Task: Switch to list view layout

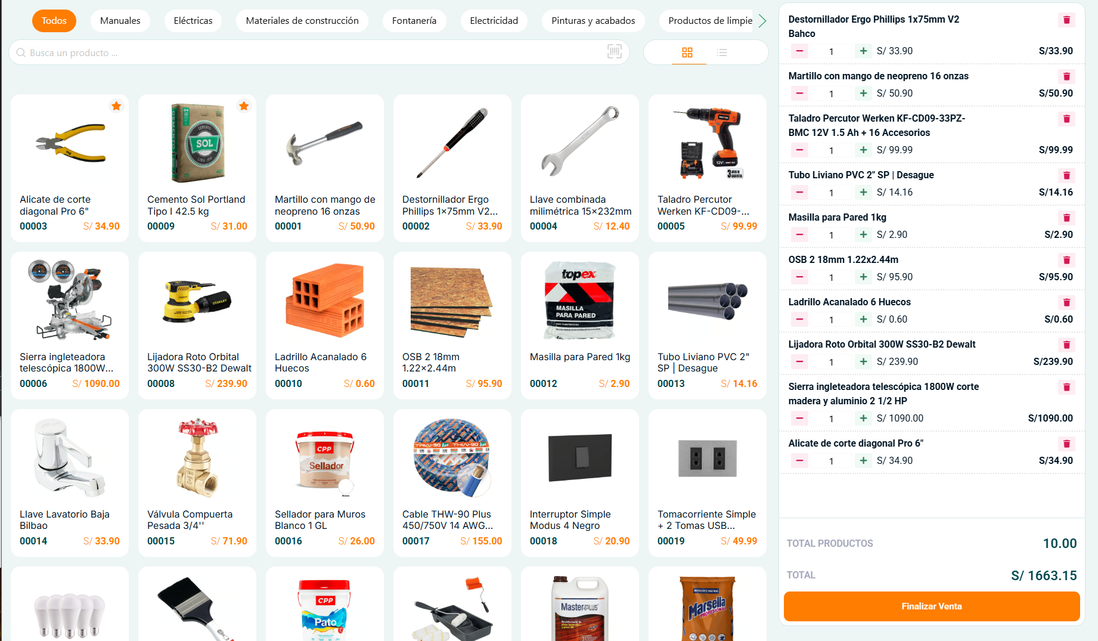Action: [x=722, y=53]
